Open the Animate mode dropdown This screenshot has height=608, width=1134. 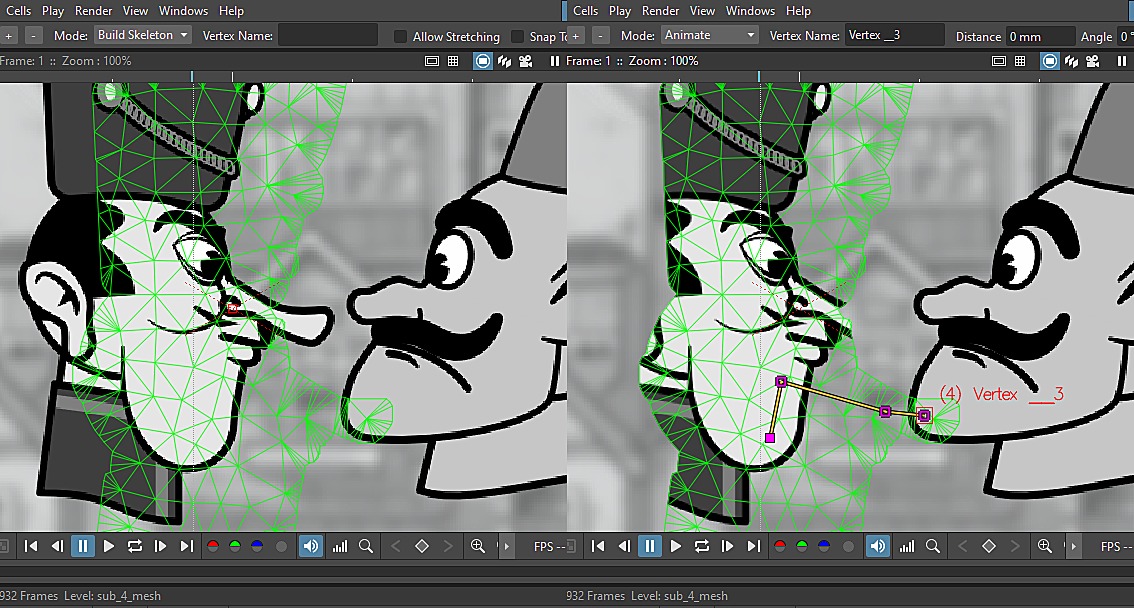pyautogui.click(x=709, y=35)
